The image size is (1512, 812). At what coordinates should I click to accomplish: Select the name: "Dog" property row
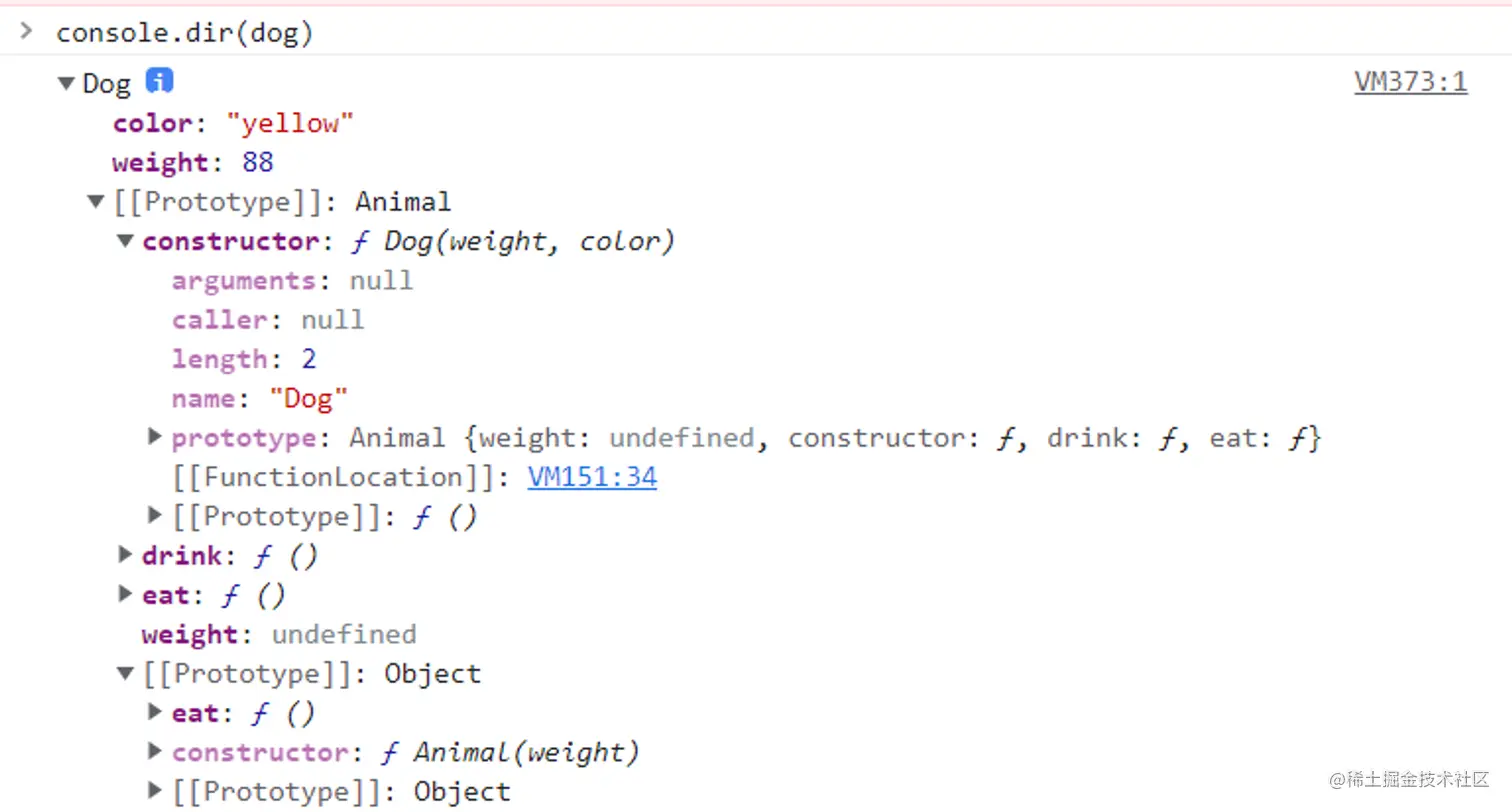pos(260,398)
